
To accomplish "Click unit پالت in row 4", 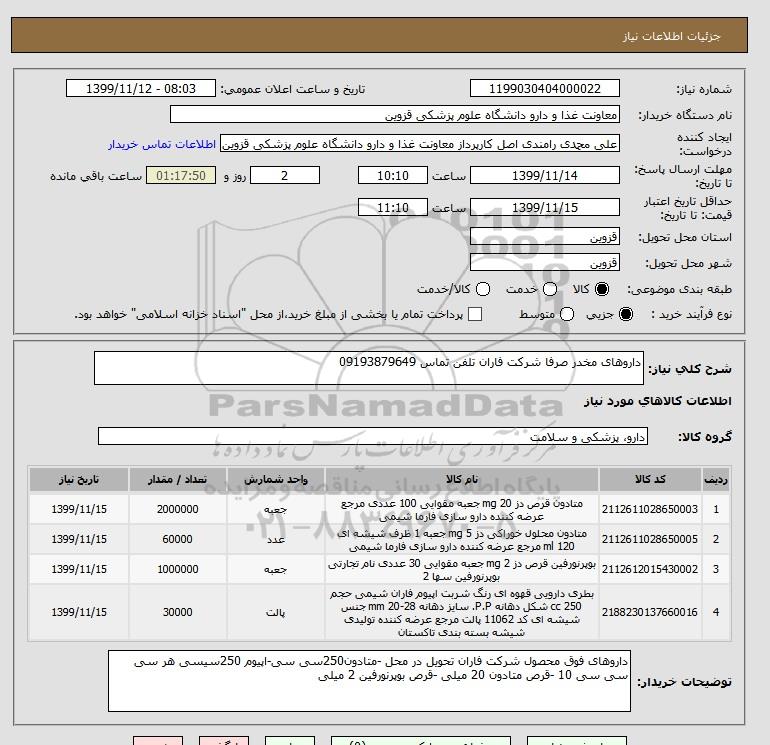I will click(x=275, y=612).
